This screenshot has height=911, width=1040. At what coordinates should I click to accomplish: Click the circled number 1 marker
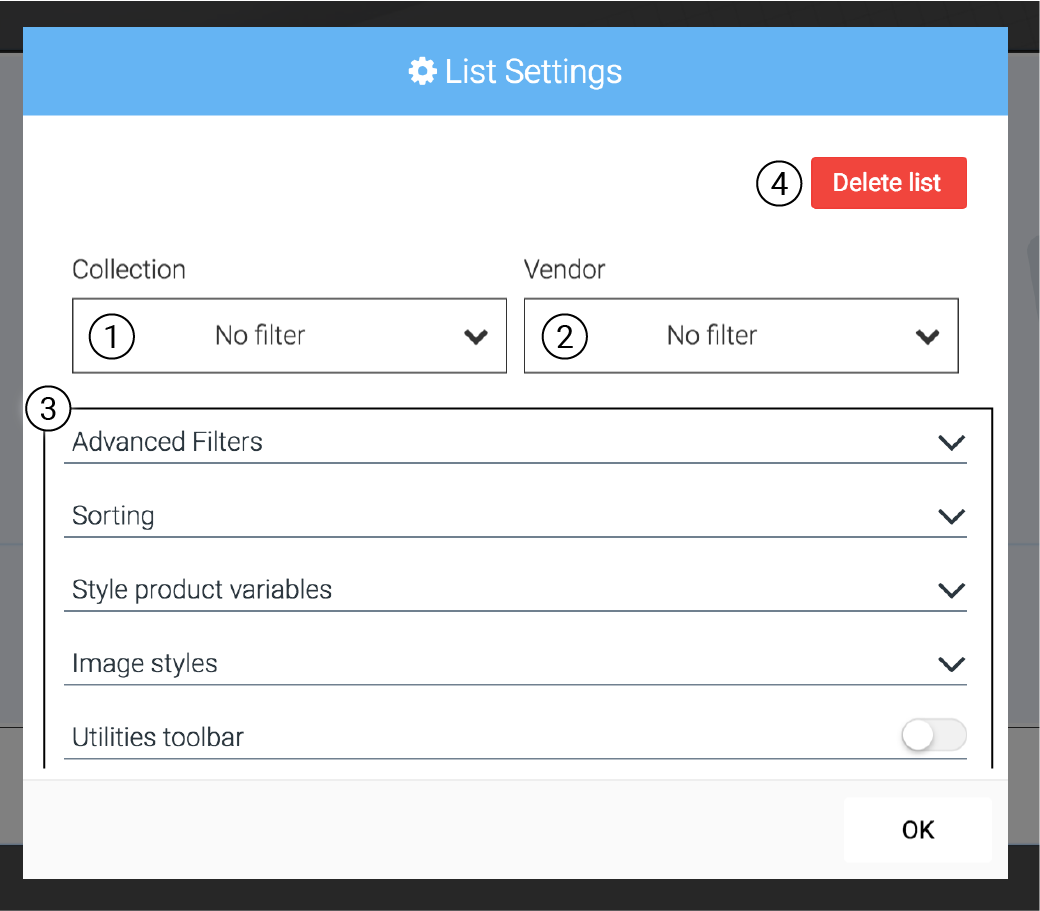pos(112,337)
